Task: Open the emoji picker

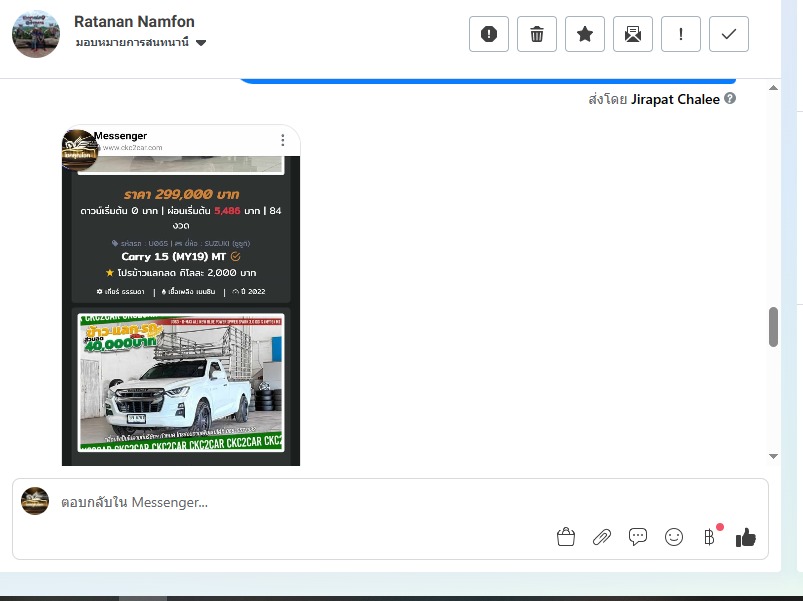Action: point(674,537)
